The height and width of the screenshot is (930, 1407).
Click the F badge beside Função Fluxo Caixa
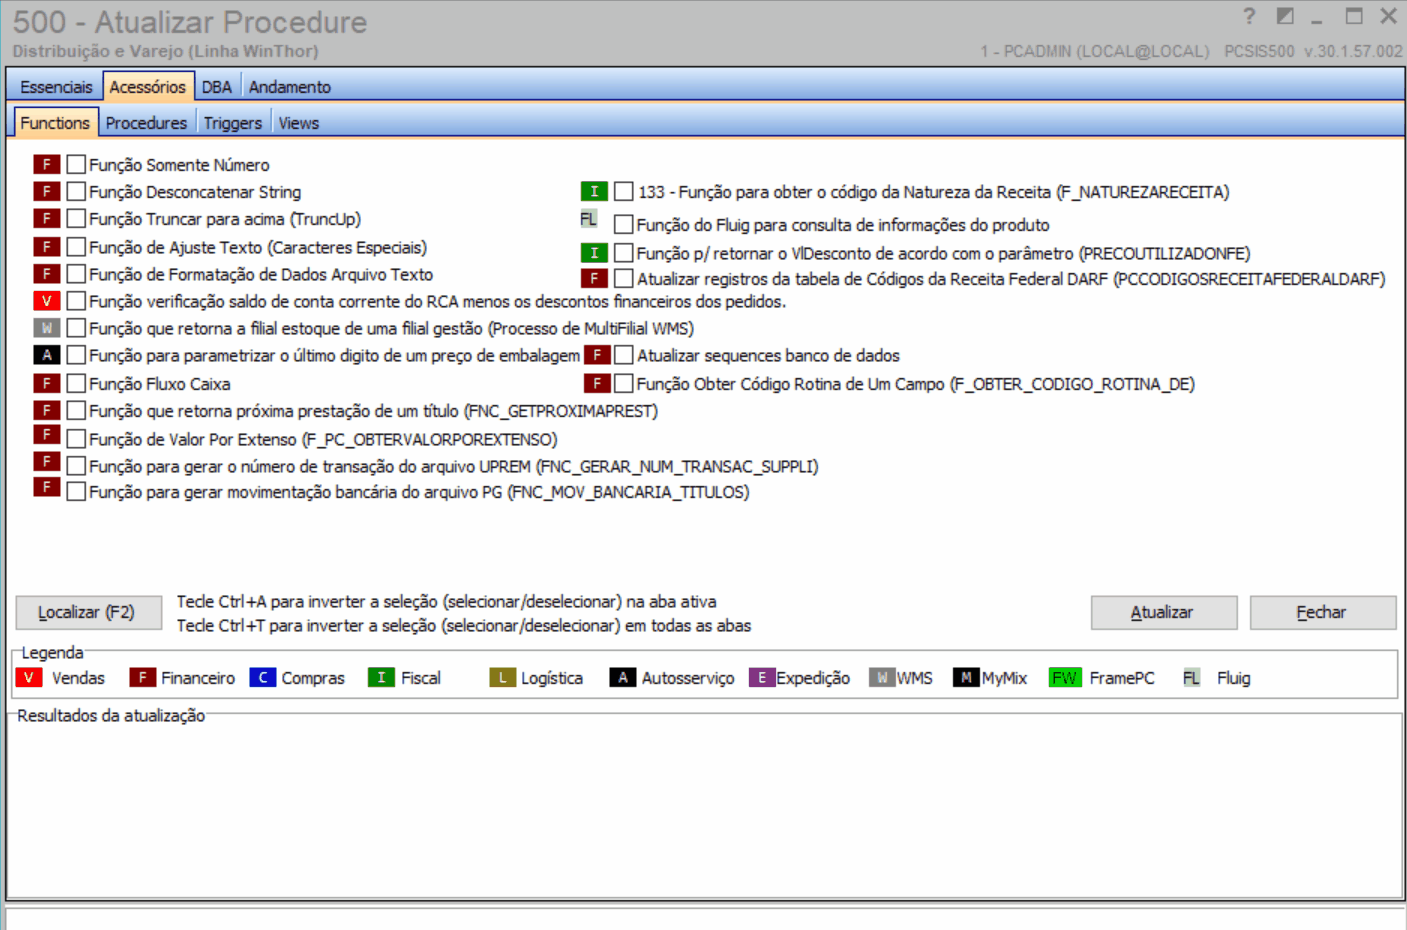tap(46, 383)
